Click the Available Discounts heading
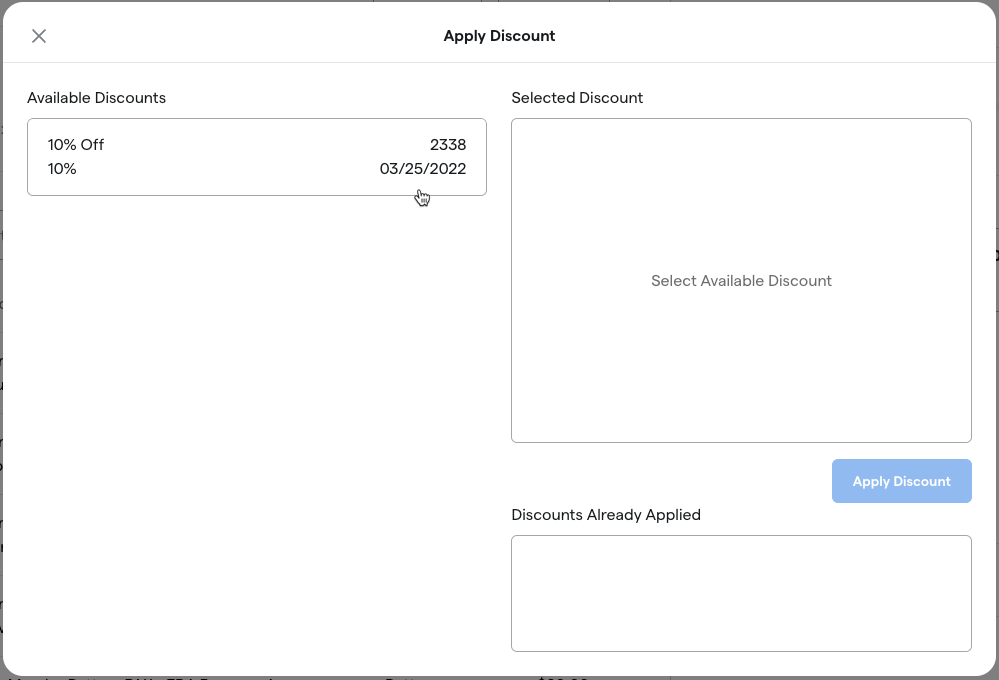 [96, 98]
